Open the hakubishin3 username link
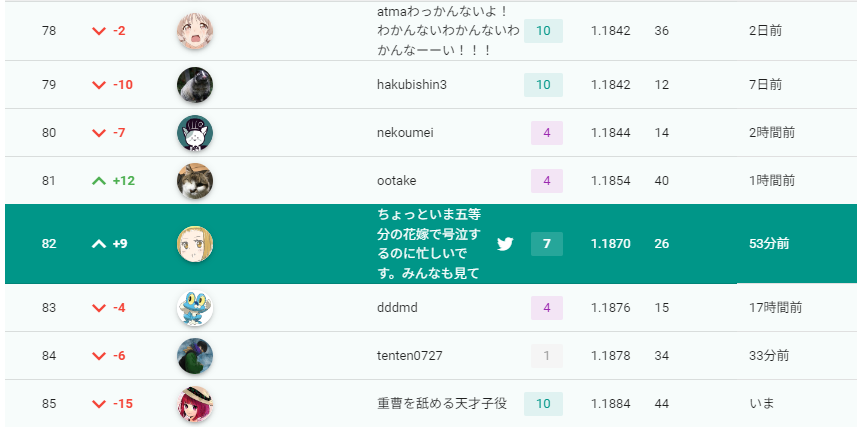 [x=412, y=85]
